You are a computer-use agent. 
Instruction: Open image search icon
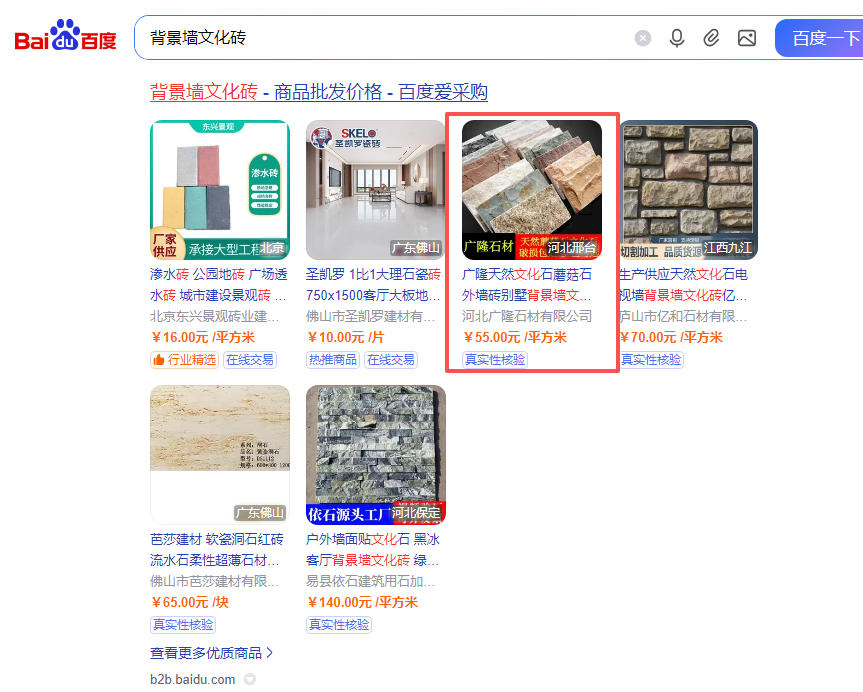pyautogui.click(x=746, y=38)
